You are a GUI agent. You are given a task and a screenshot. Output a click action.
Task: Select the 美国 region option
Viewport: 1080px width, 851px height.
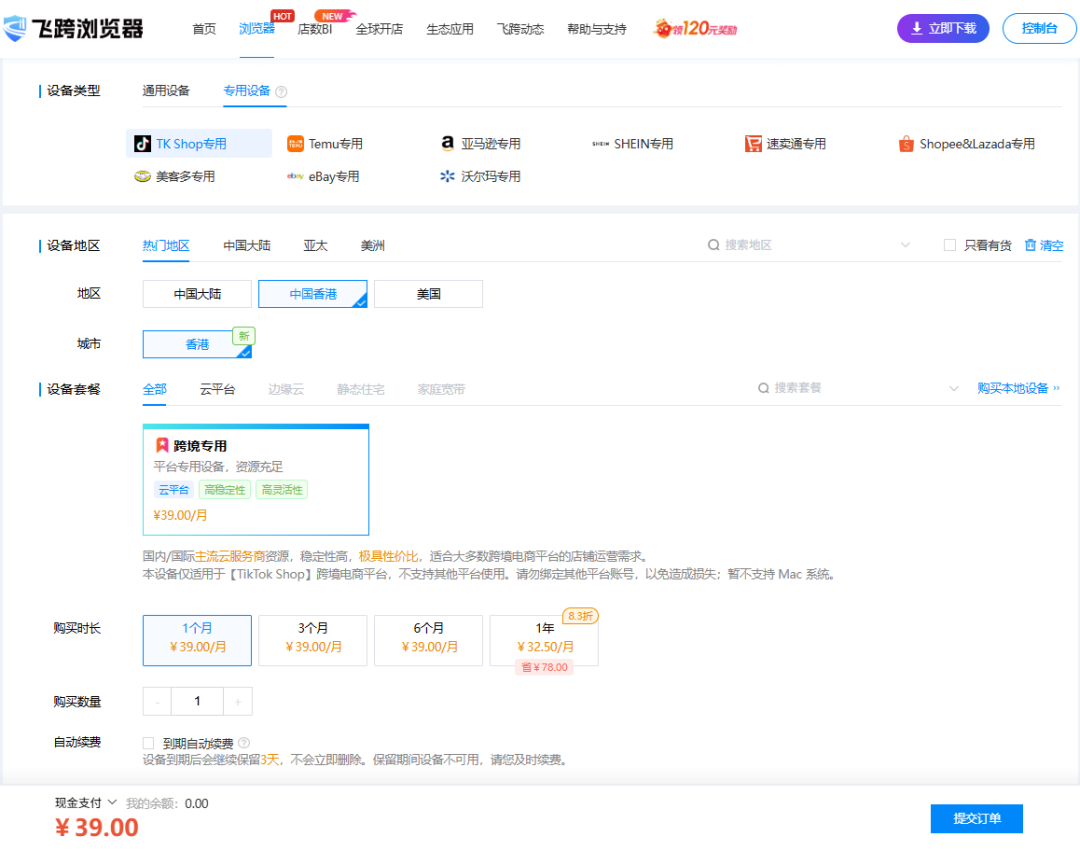428,294
